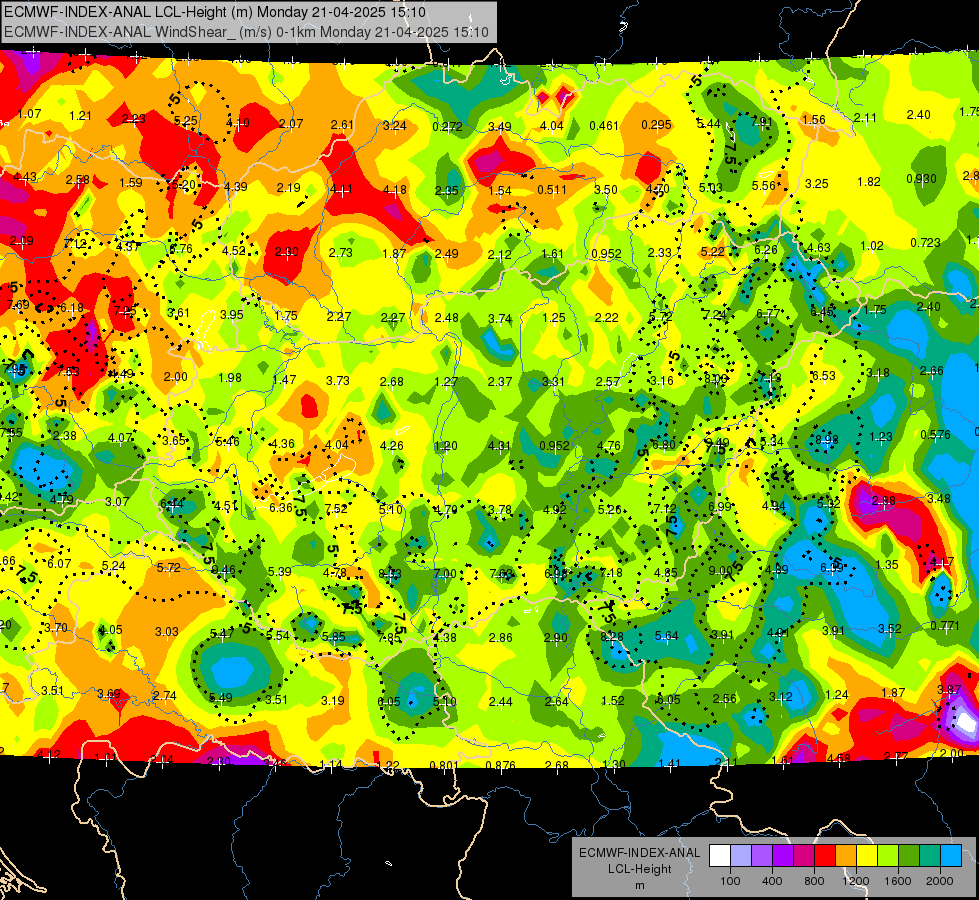Screen dimensions: 979x900
Task: Click the wind shear value 1.98
Action: [x=230, y=377]
